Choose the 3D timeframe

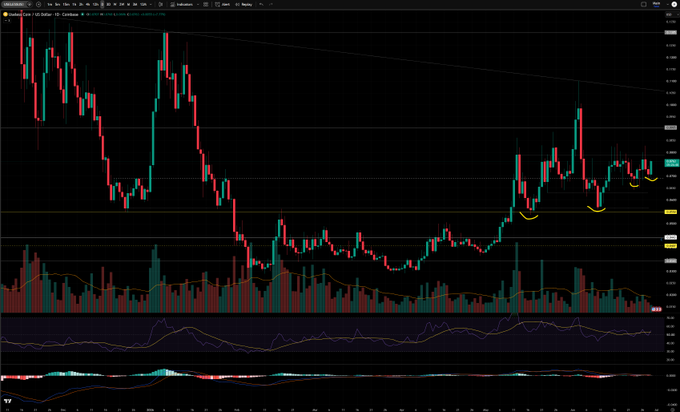pos(108,4)
